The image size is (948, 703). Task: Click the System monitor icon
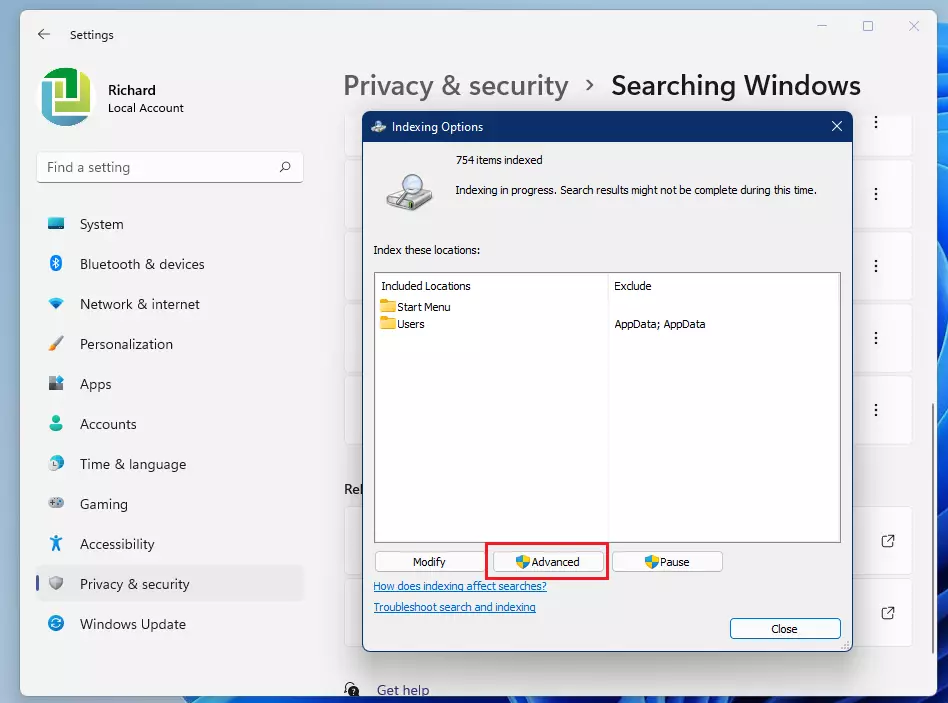click(x=56, y=224)
